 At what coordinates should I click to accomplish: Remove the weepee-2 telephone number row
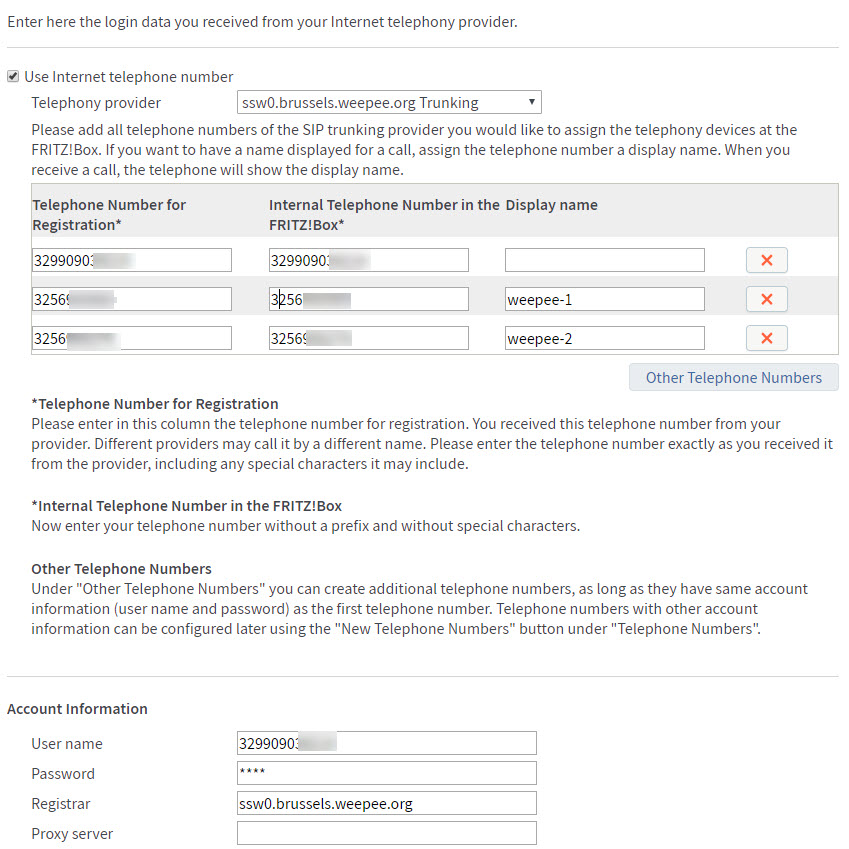coord(766,338)
